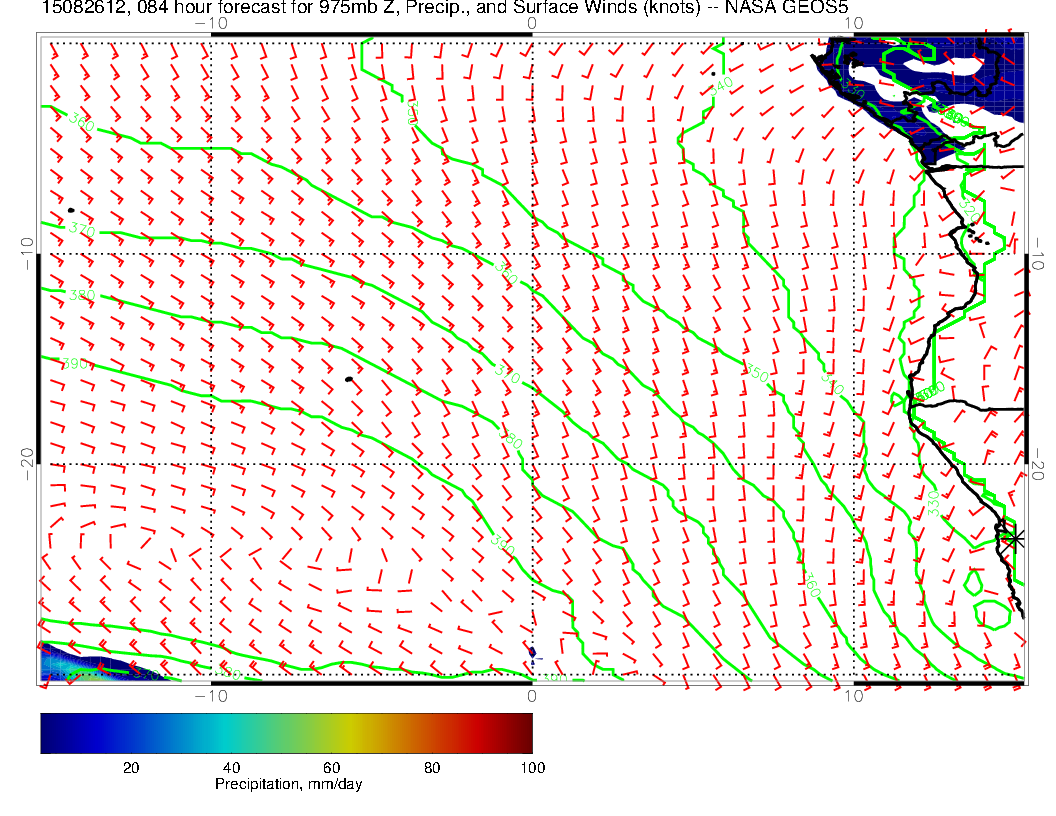Click the colorbar tick label 20
Viewport: 1056px width, 816px height.
click(130, 768)
